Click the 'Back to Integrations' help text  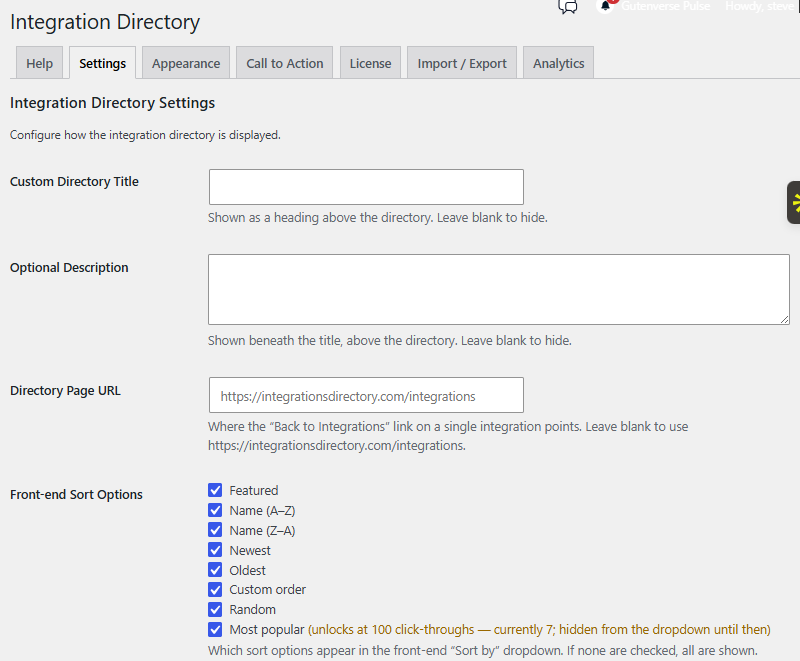click(448, 436)
